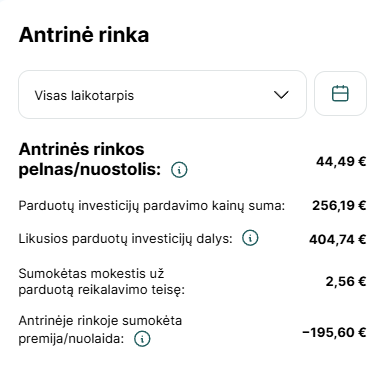Click the 'Sumokėtas mokestis už' label line
The width and height of the screenshot is (380, 365).
[91, 274]
